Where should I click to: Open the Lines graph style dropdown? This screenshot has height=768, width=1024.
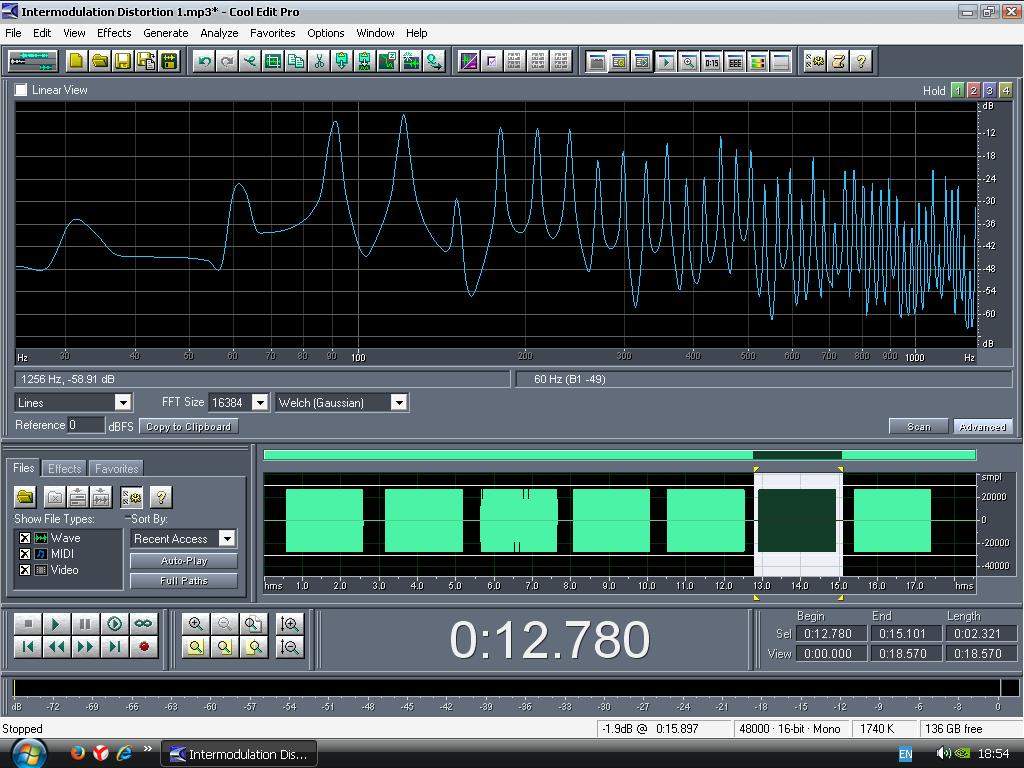pos(123,402)
